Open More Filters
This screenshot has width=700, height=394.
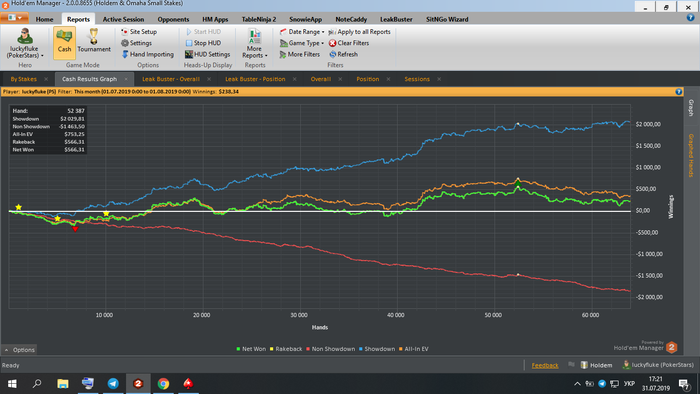click(300, 54)
